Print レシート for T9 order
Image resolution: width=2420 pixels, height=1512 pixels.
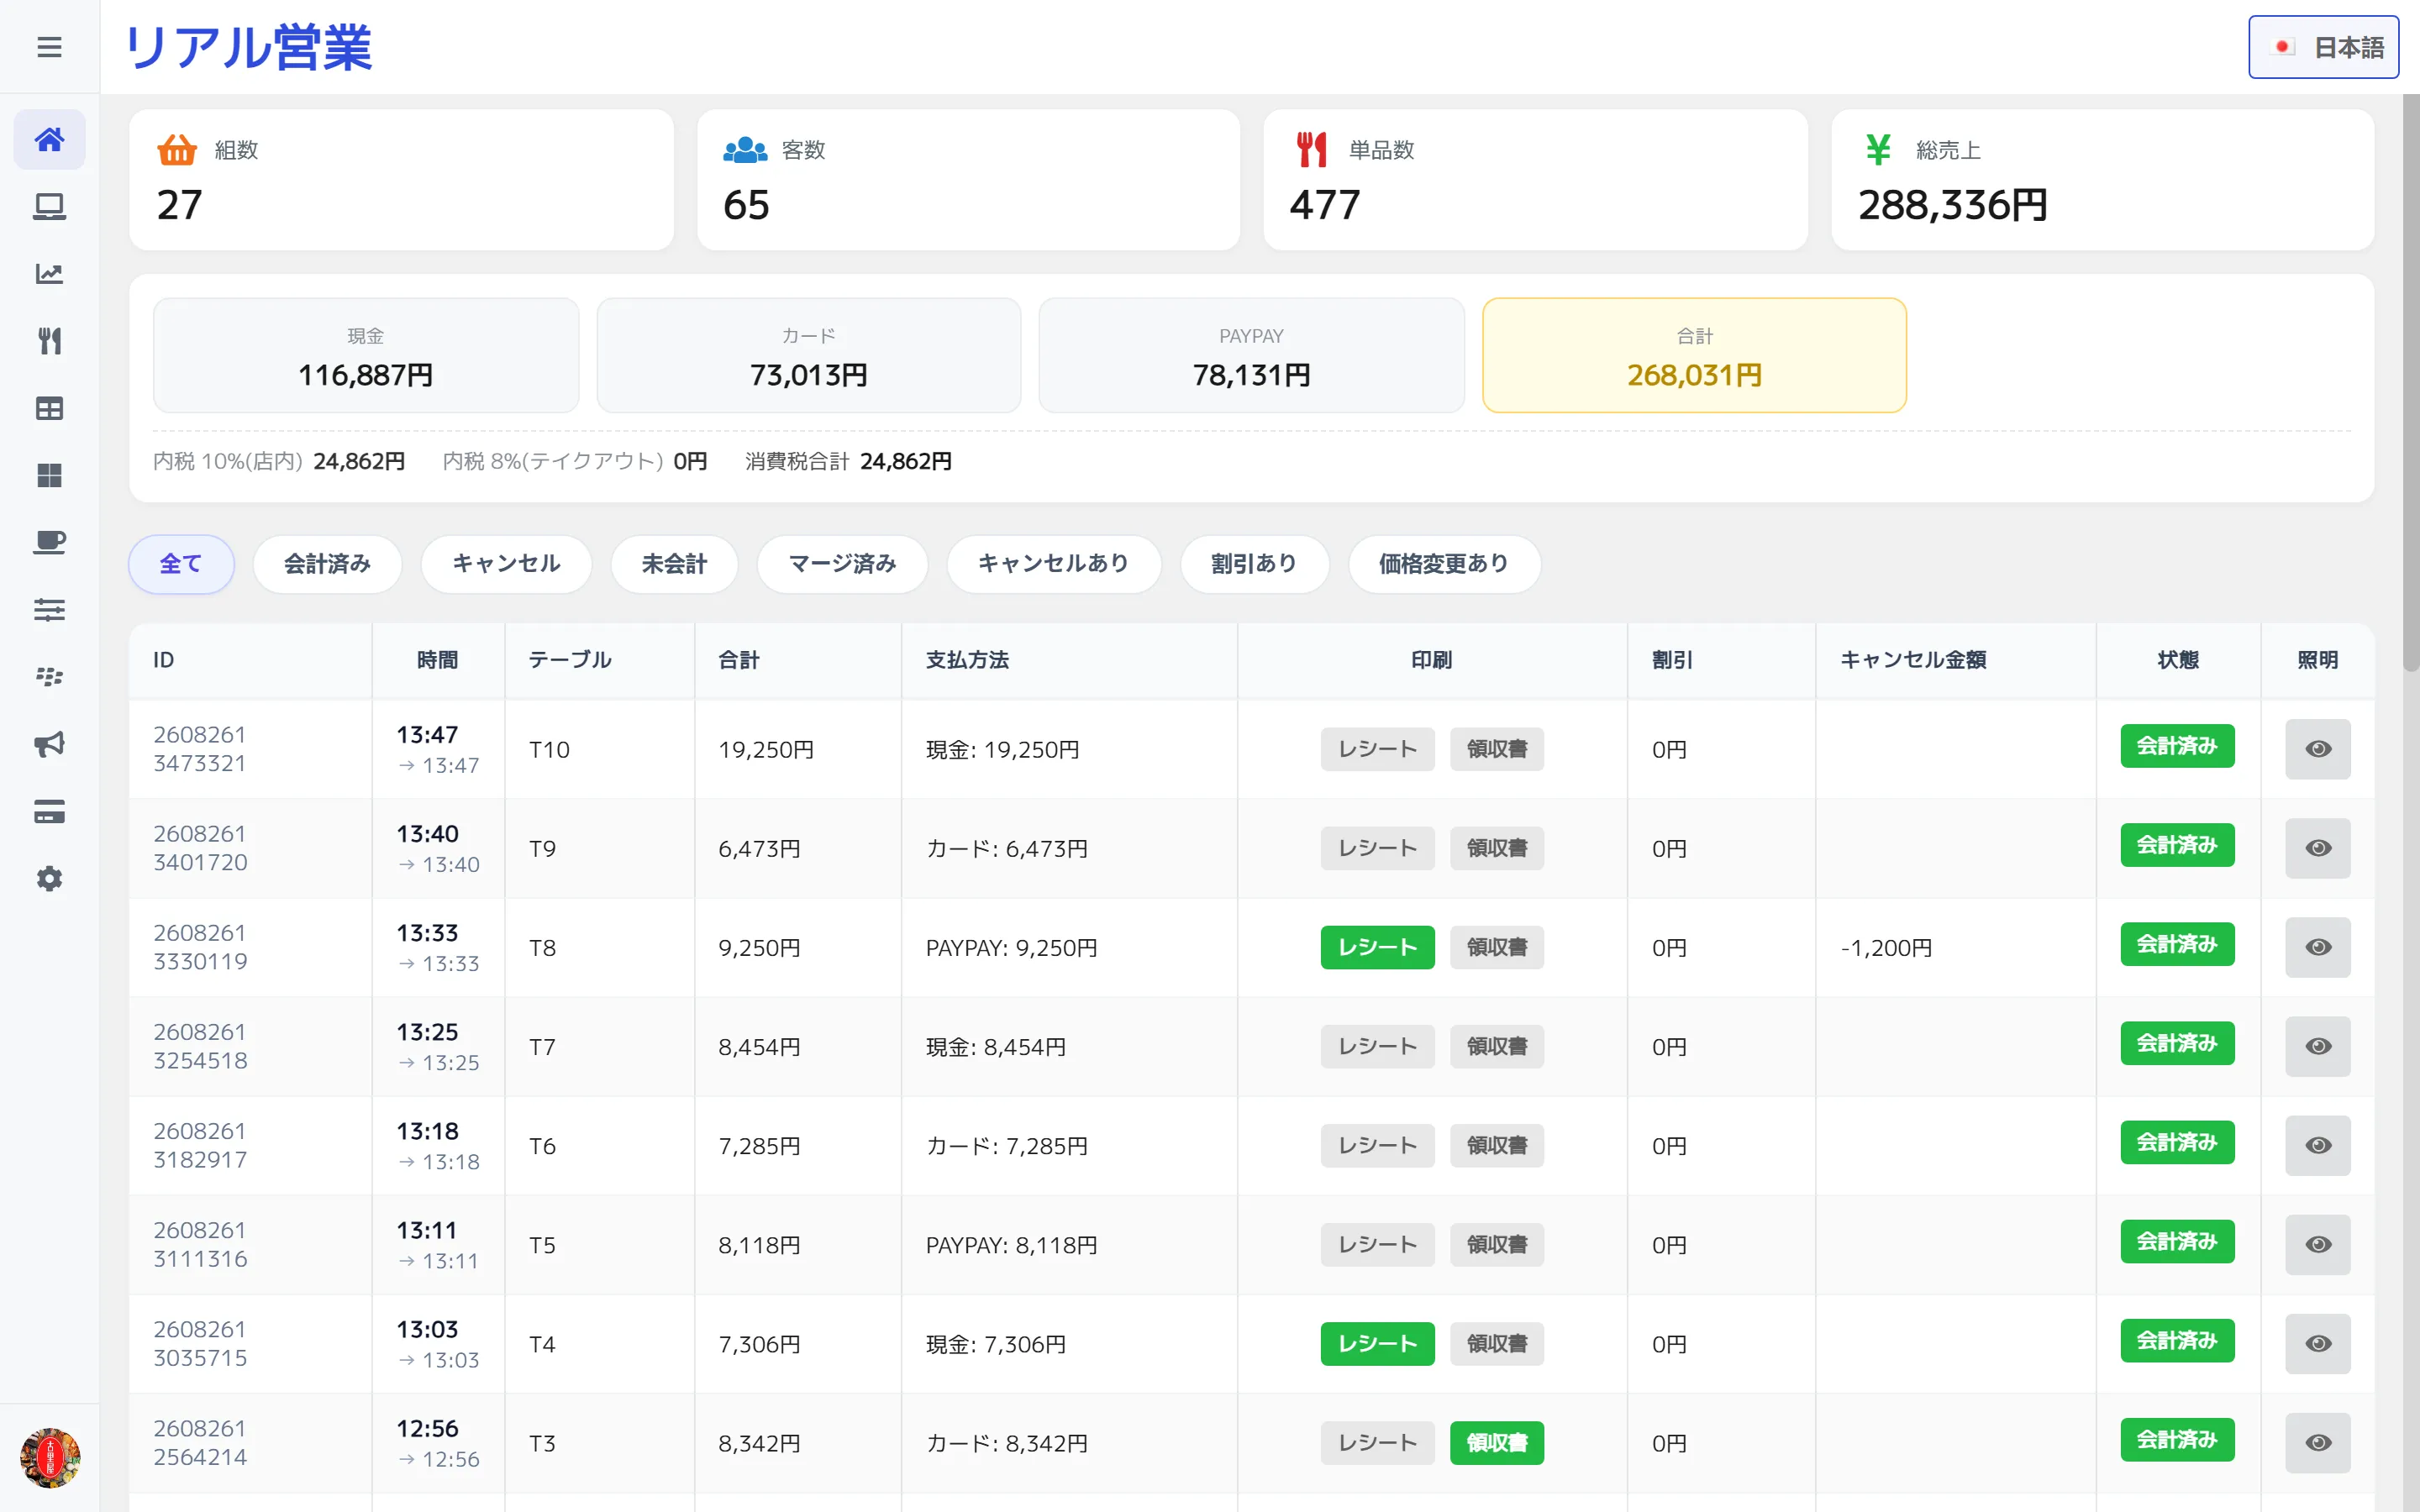(1377, 848)
